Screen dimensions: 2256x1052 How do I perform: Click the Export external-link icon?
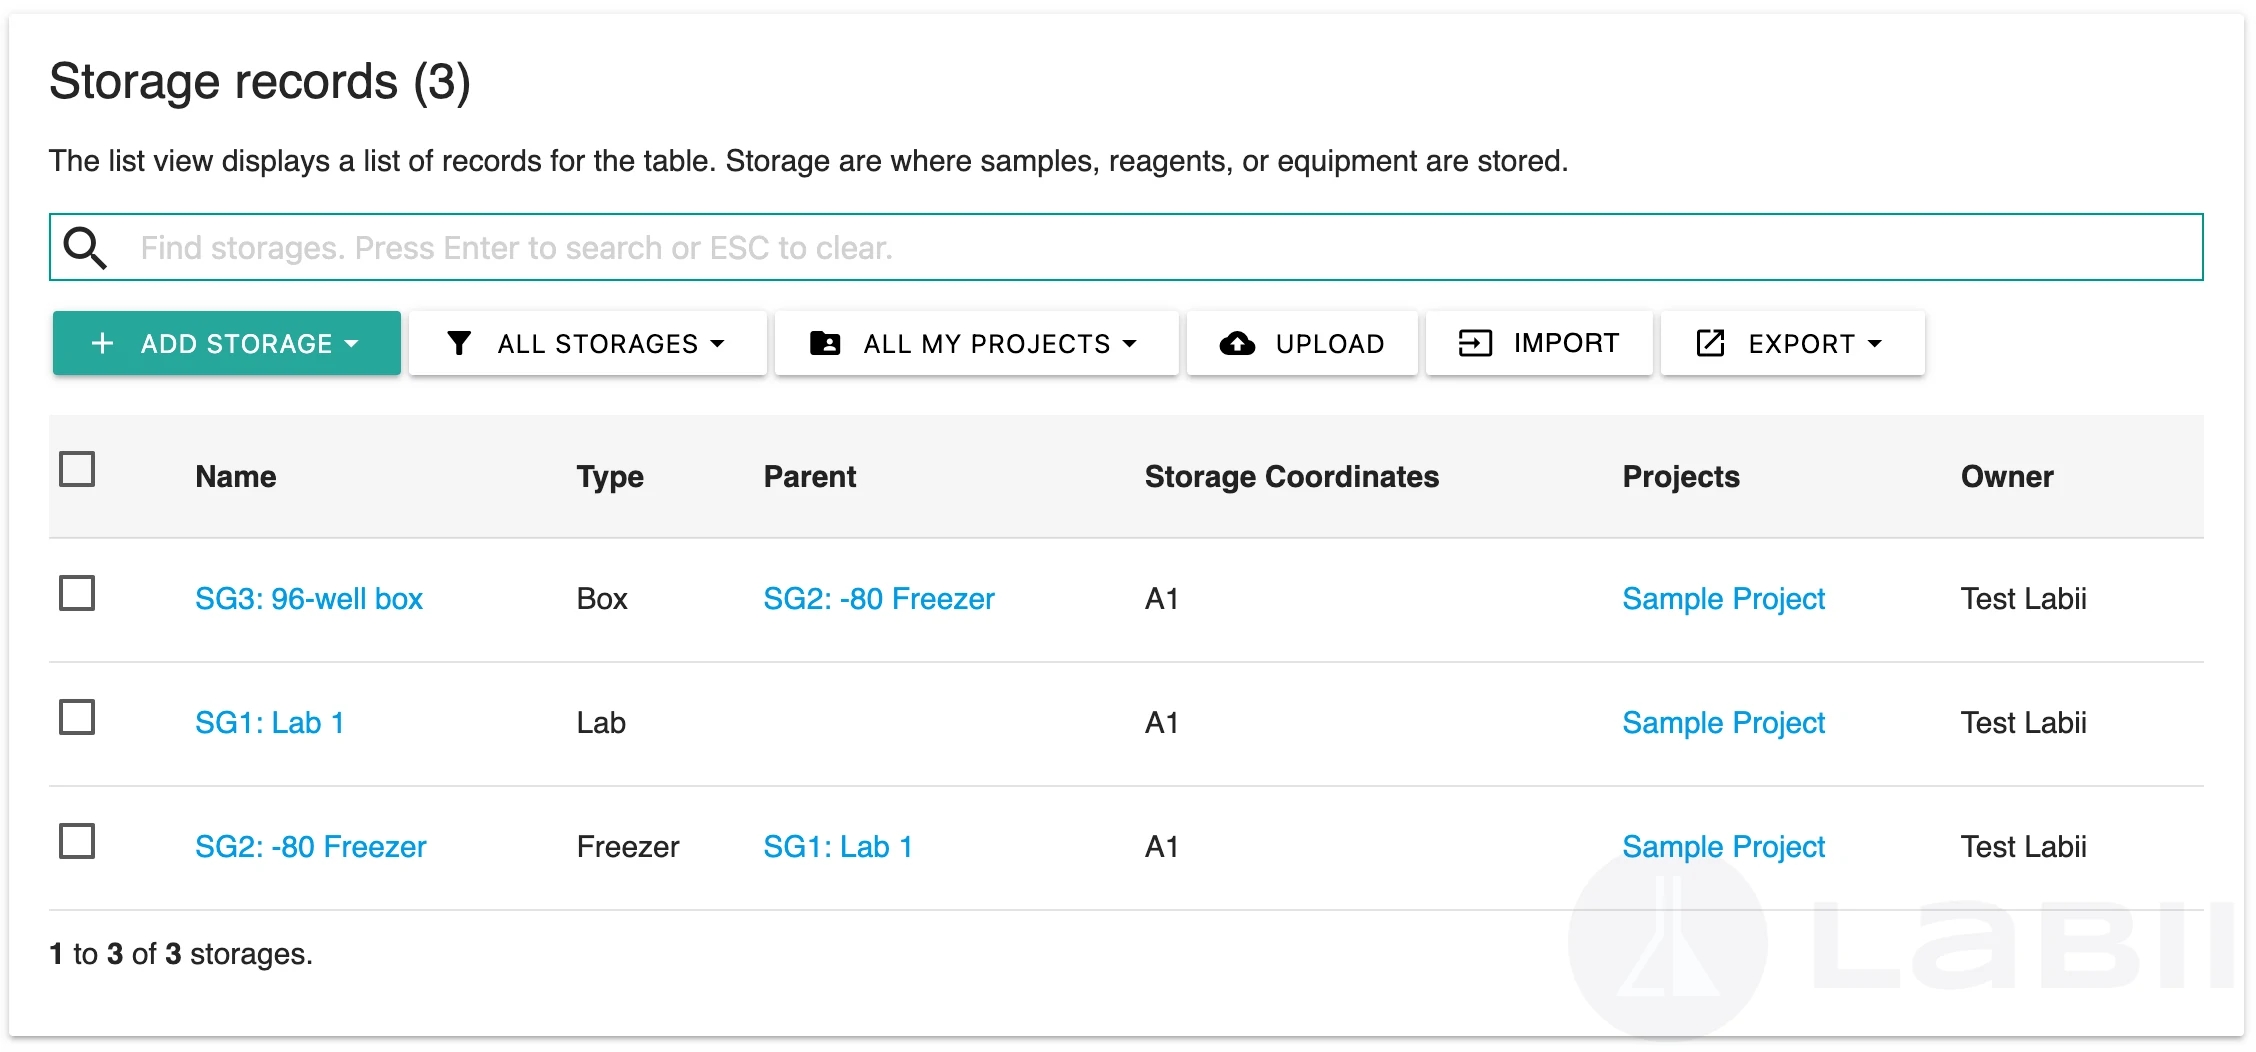pyautogui.click(x=1710, y=343)
